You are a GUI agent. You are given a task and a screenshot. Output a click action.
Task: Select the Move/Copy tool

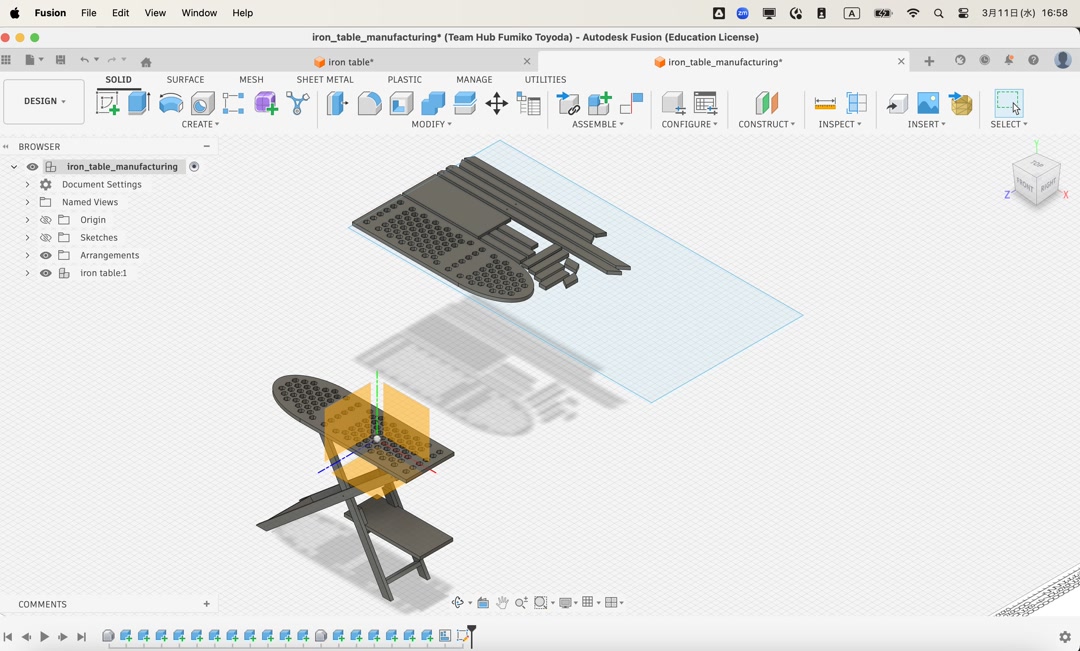tap(497, 103)
